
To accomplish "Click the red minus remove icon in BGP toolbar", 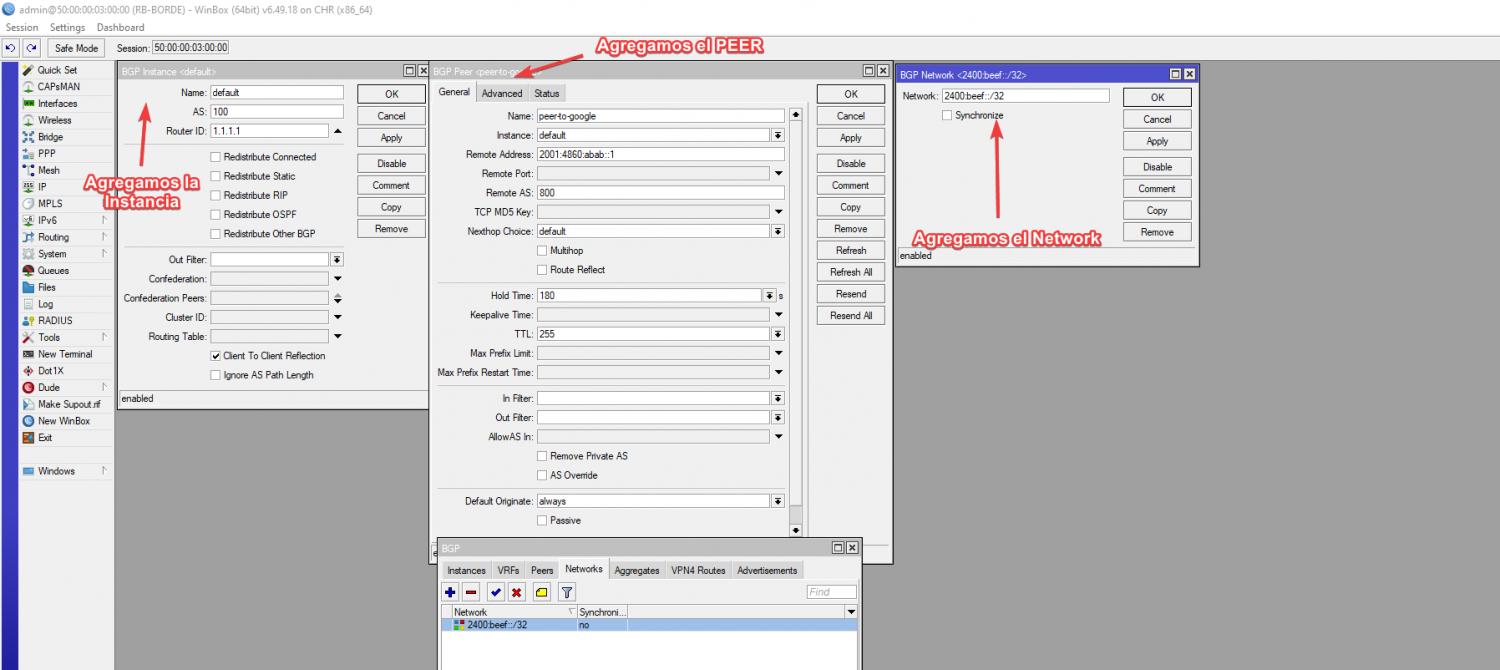I will point(471,592).
